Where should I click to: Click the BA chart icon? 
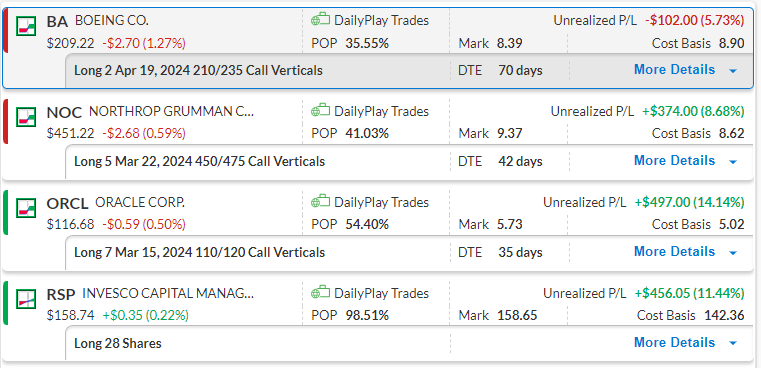(x=26, y=26)
